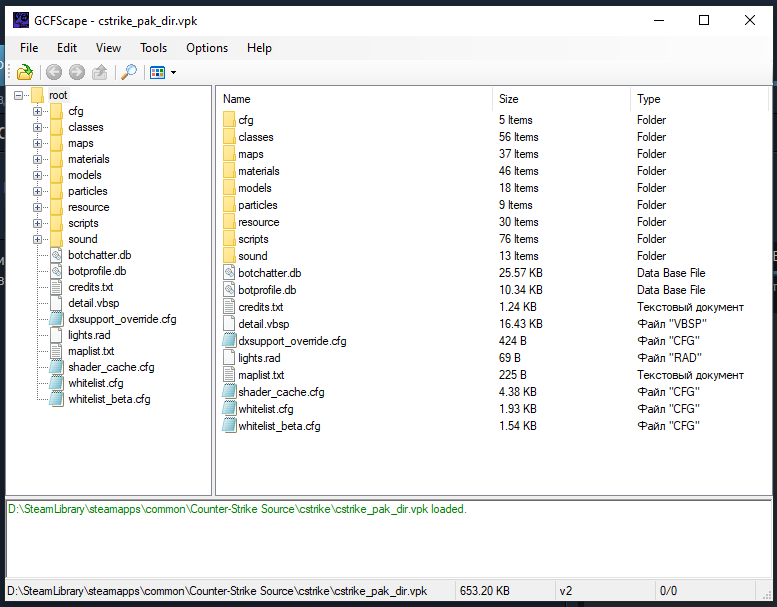This screenshot has width=777, height=607.
Task: Click the credits.txt document icon in list
Action: point(229,307)
